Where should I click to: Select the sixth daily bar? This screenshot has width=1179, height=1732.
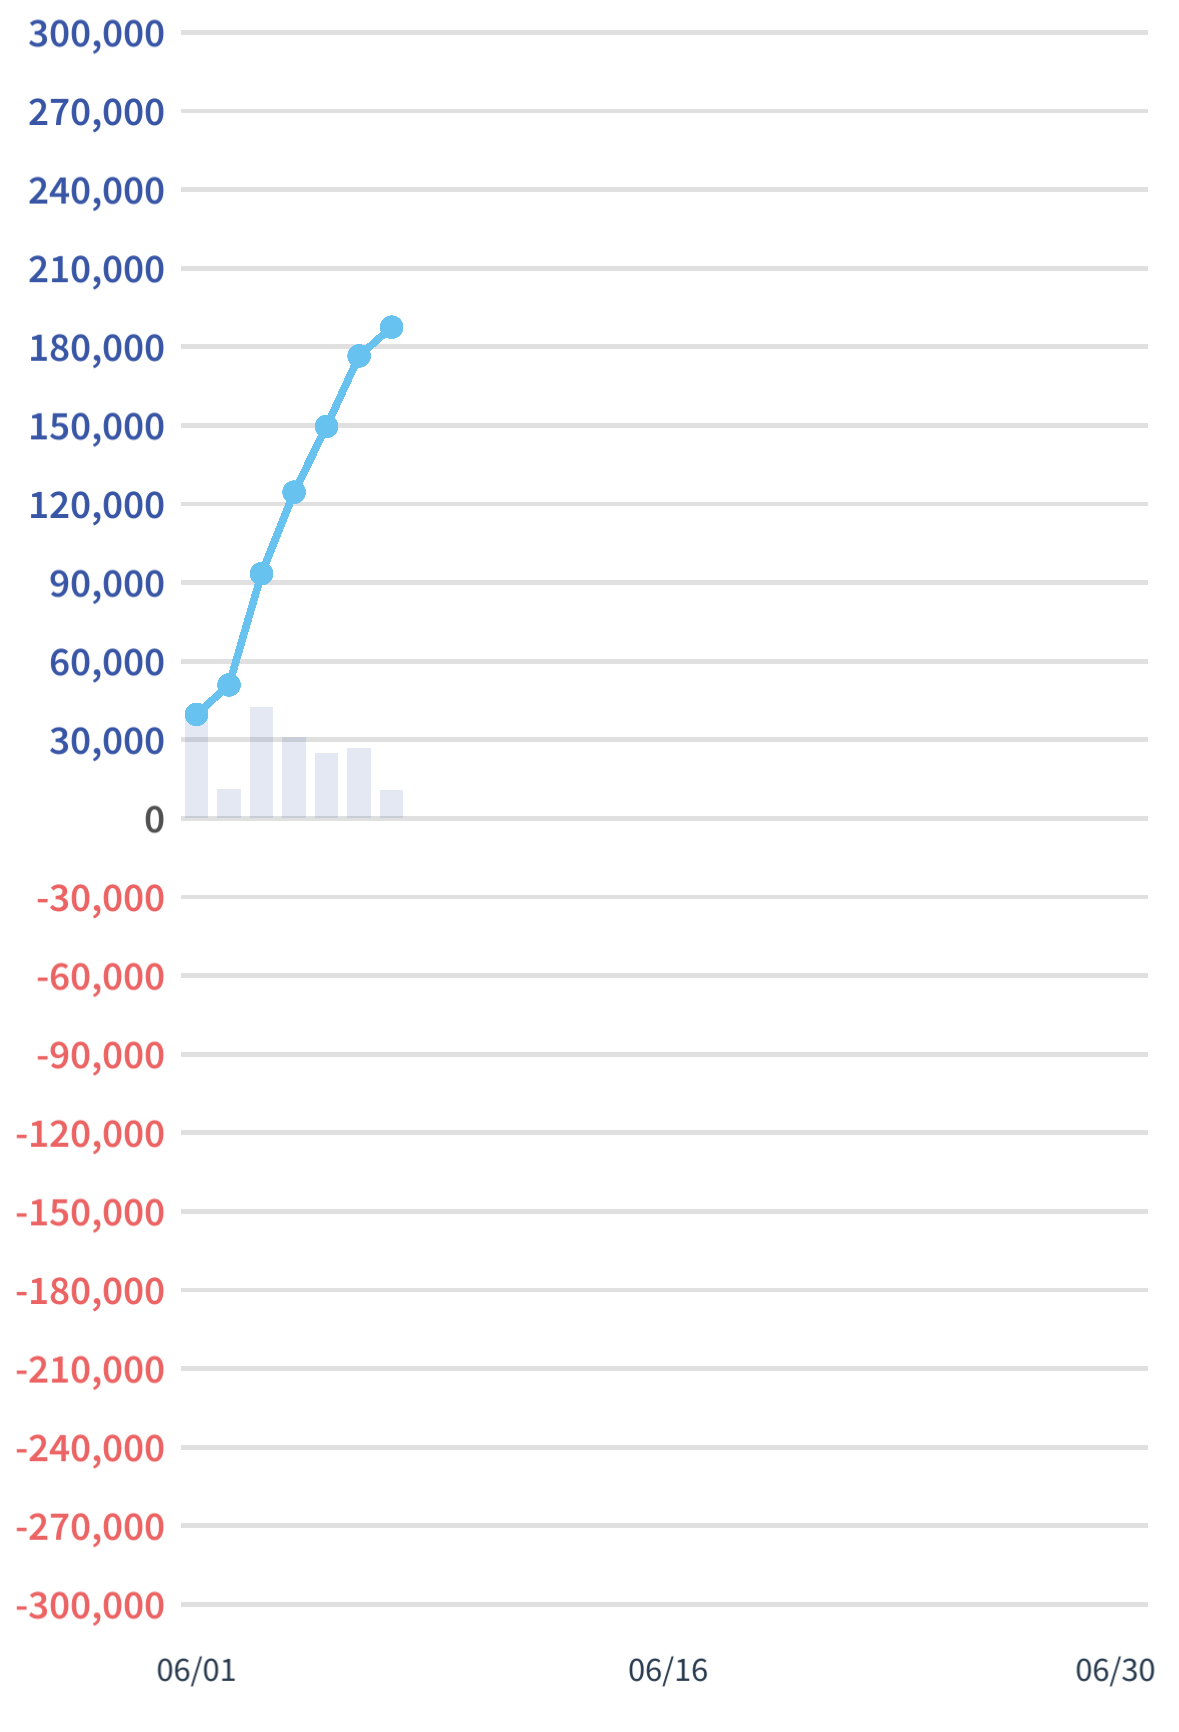(x=359, y=783)
